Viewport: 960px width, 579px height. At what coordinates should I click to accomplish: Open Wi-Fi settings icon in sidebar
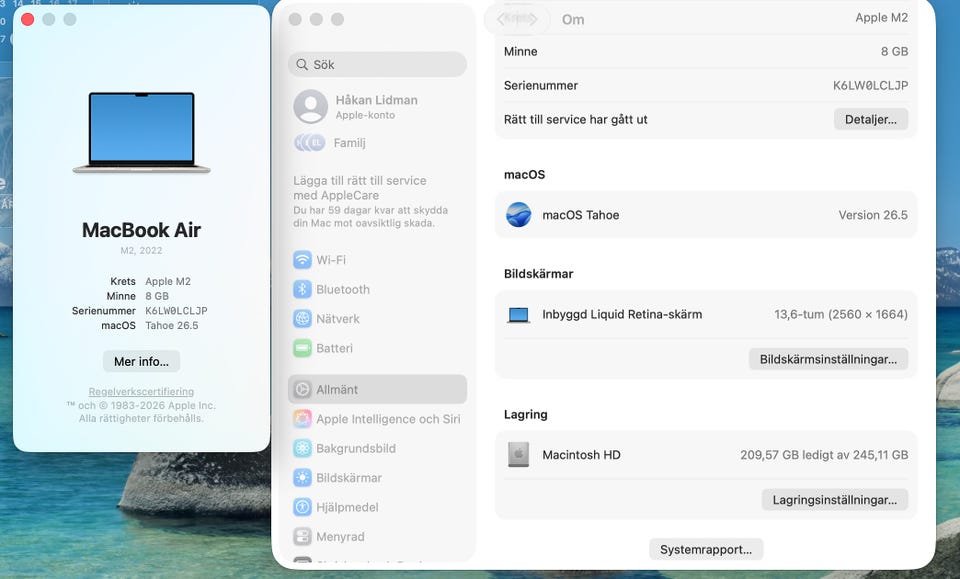[302, 260]
